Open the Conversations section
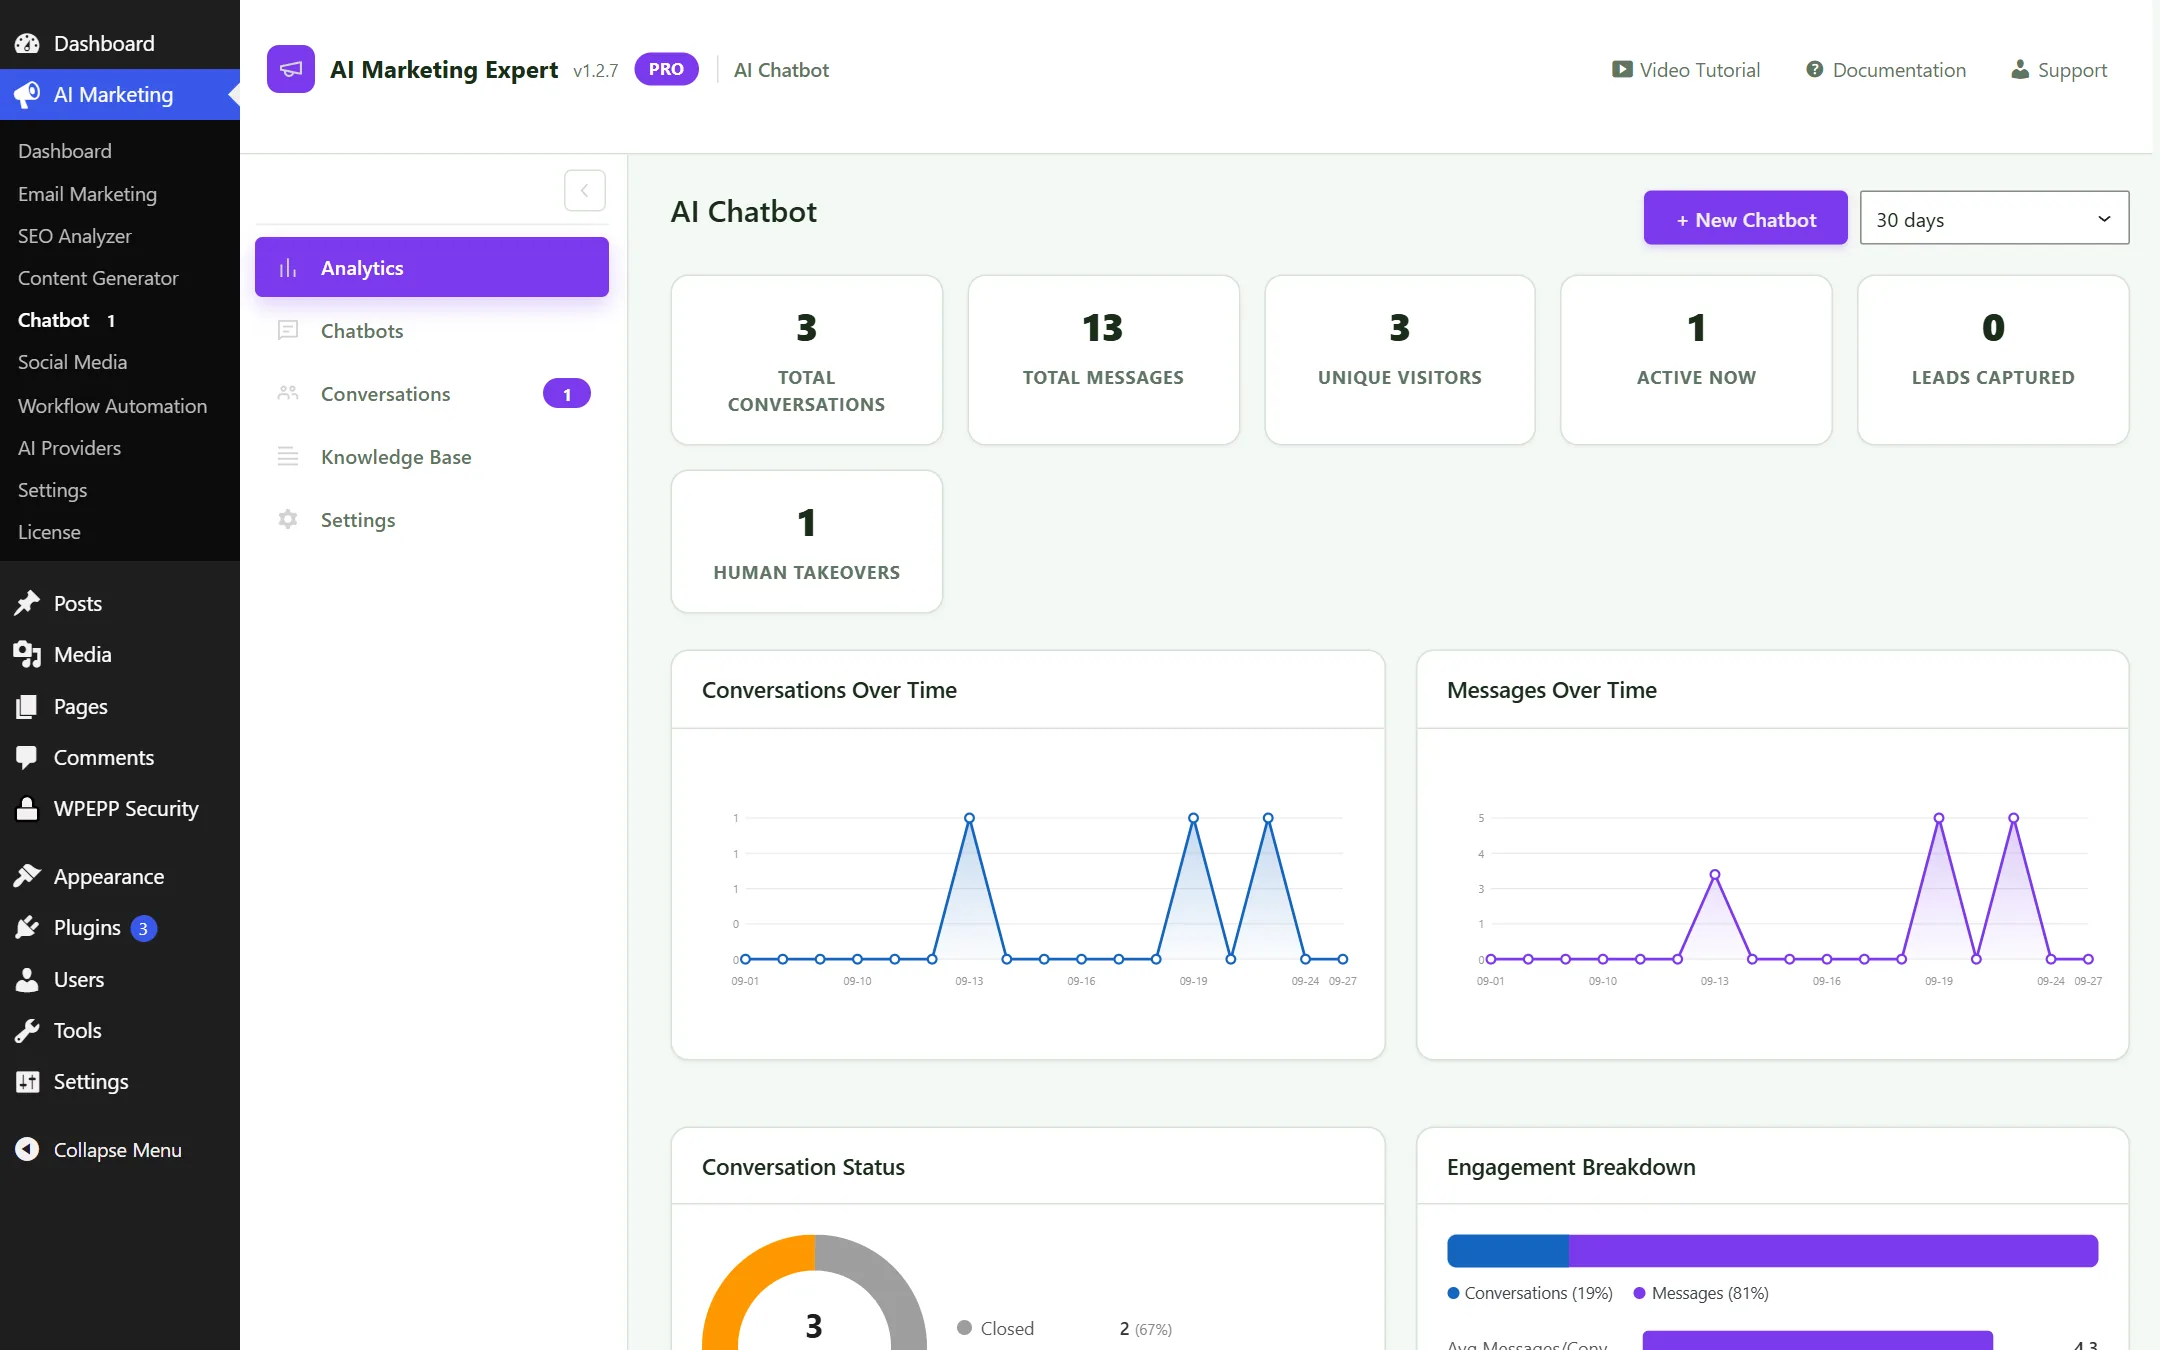2160x1350 pixels. click(x=431, y=393)
